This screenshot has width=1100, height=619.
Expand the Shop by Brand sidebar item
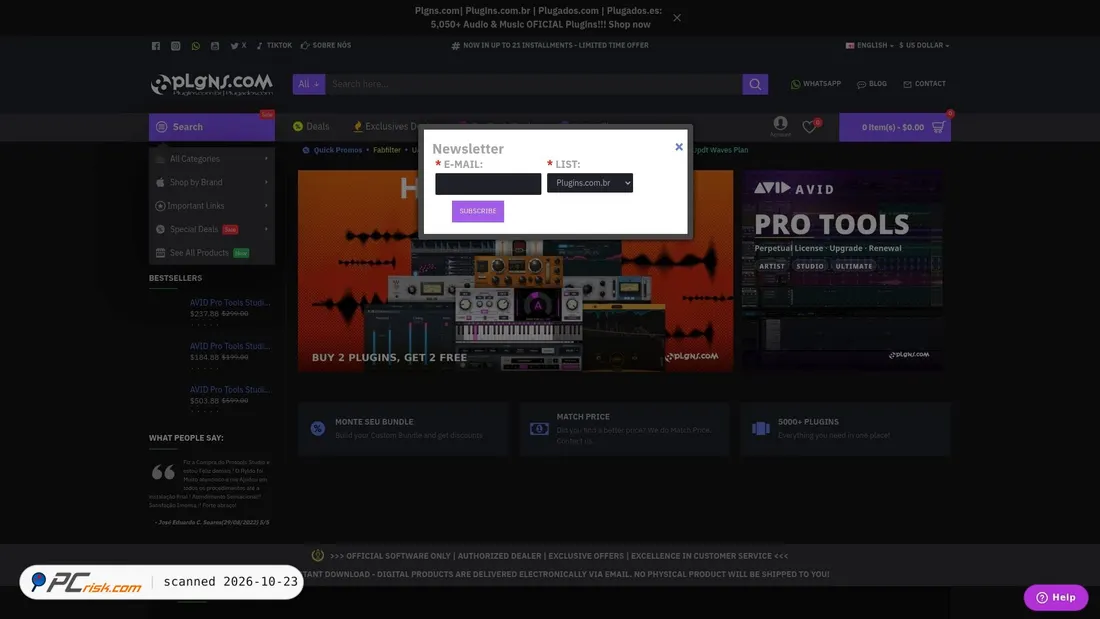coord(211,182)
